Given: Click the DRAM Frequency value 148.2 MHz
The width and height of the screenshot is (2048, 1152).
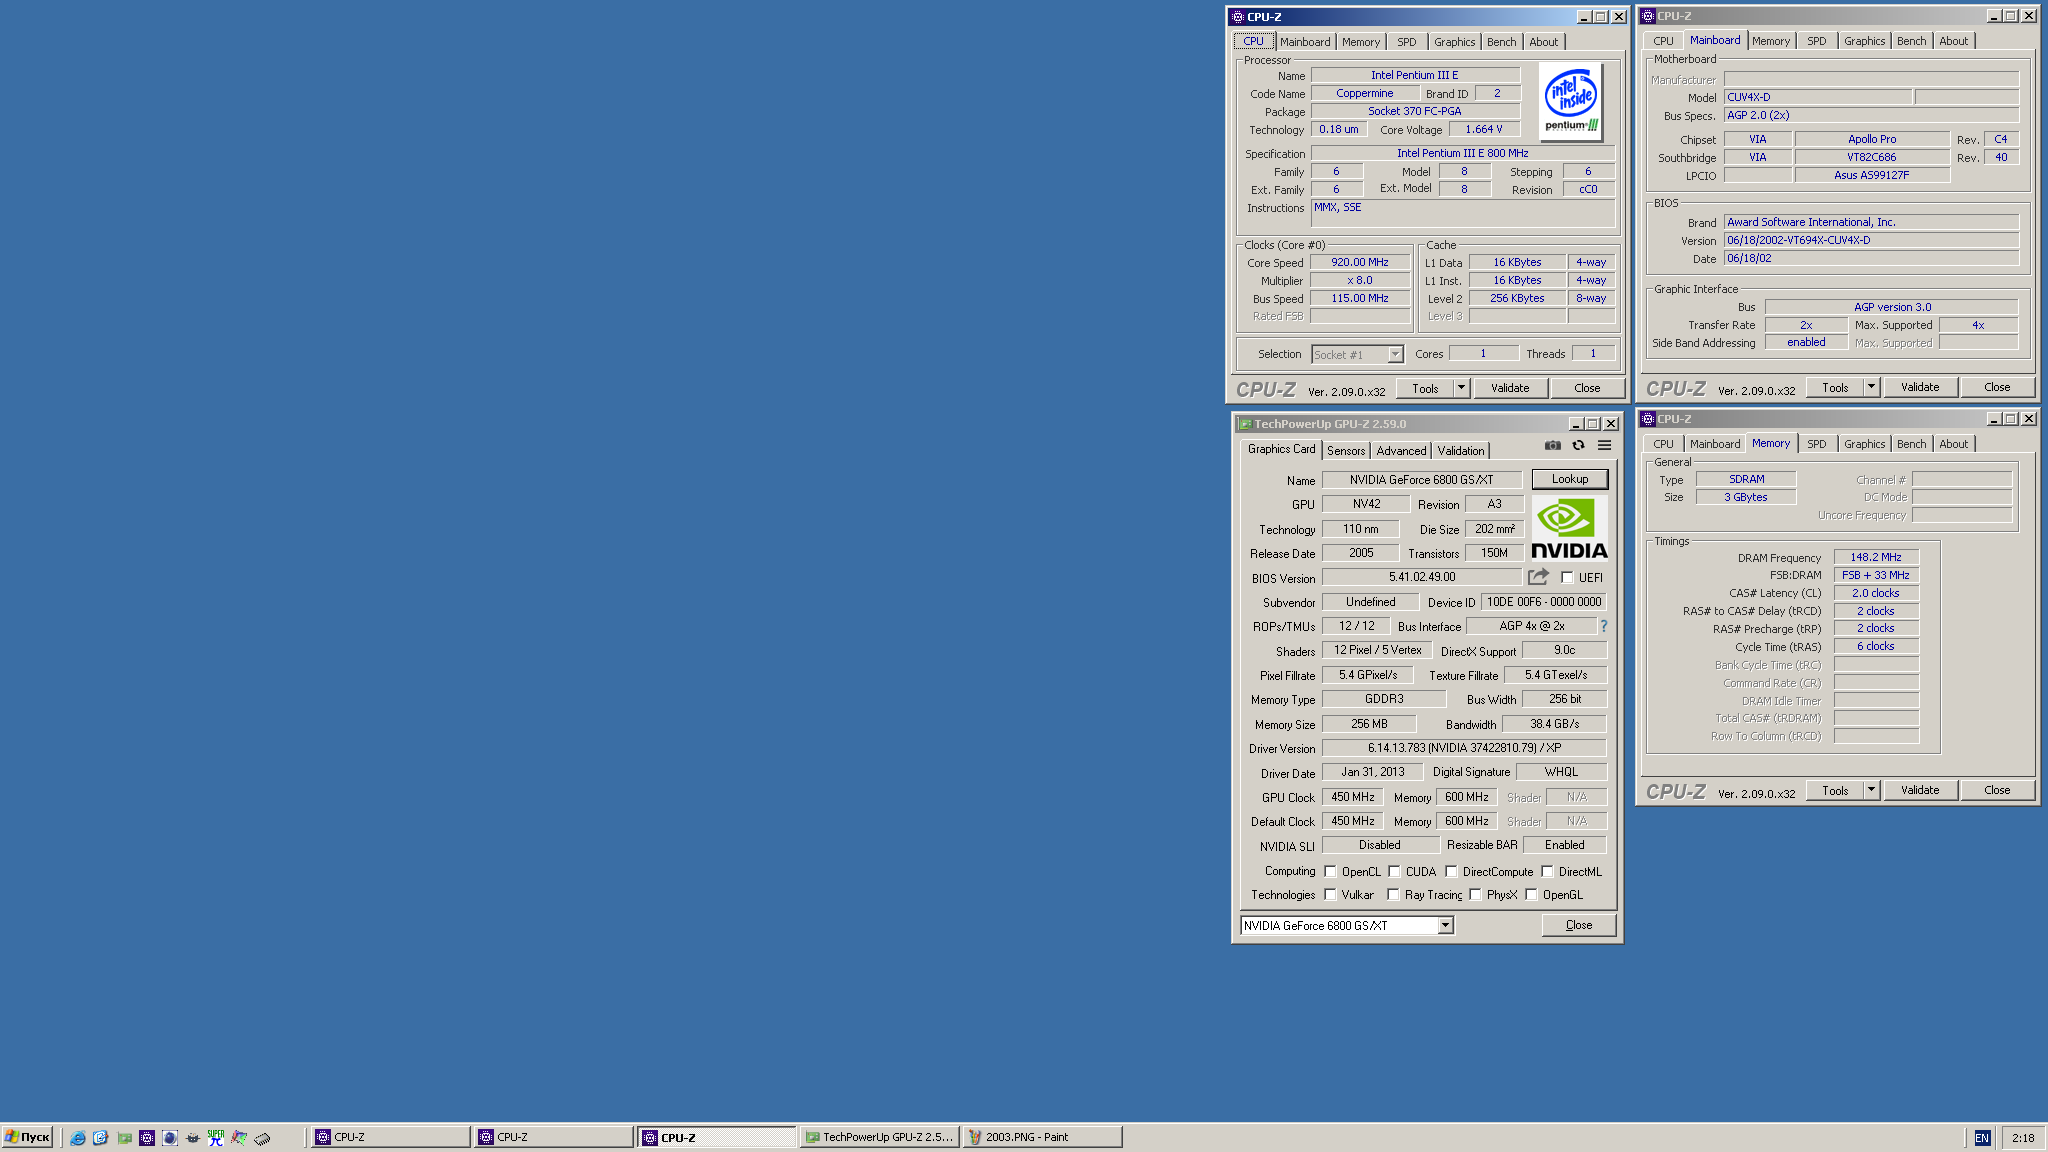Looking at the screenshot, I should (x=1875, y=558).
